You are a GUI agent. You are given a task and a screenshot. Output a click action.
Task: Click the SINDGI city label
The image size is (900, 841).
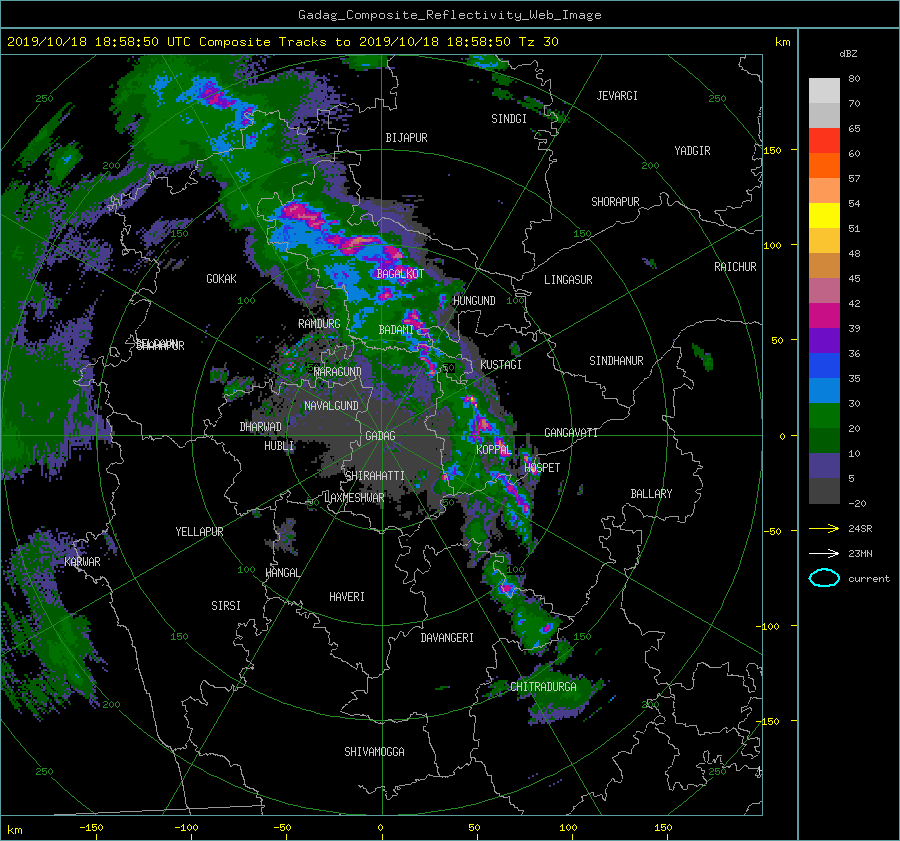509,119
